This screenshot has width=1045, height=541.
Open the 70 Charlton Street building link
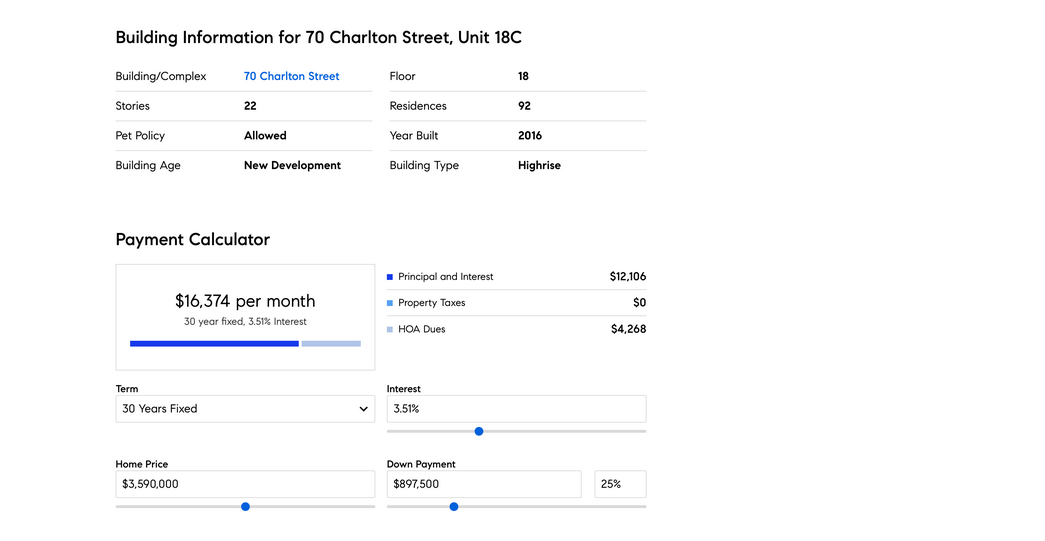point(291,76)
